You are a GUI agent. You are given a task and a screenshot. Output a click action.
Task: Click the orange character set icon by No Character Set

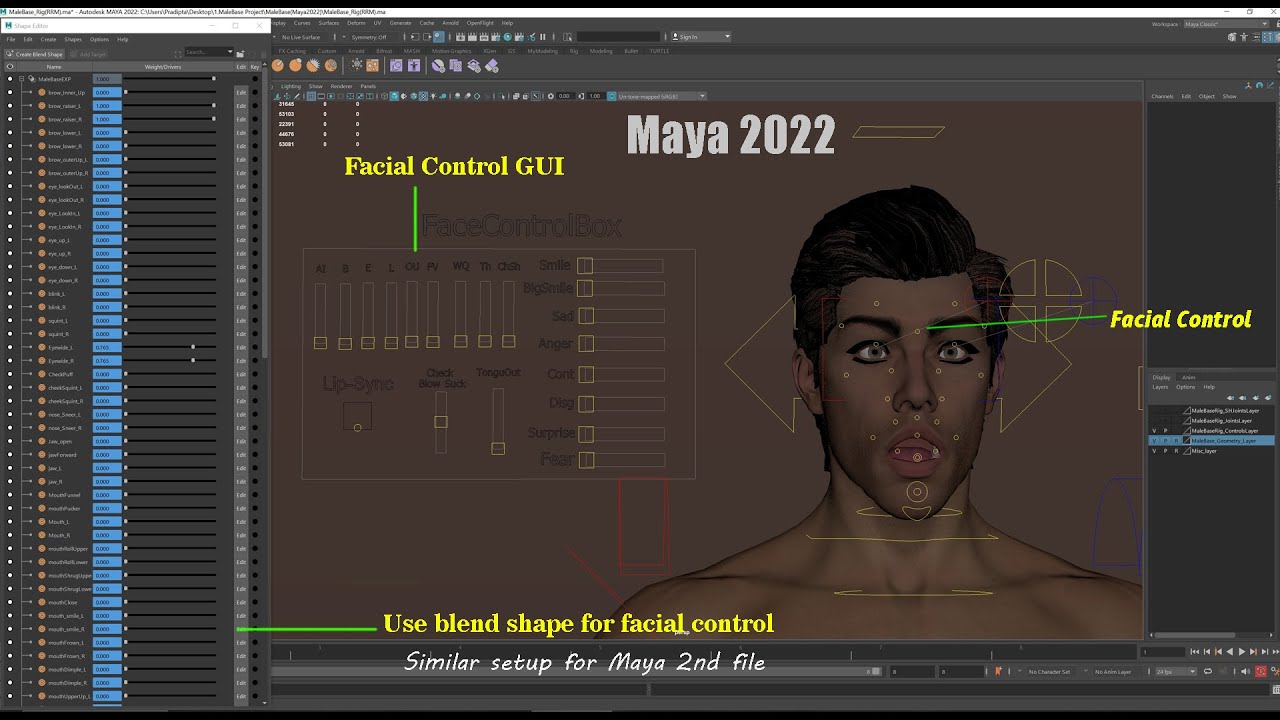[998, 672]
